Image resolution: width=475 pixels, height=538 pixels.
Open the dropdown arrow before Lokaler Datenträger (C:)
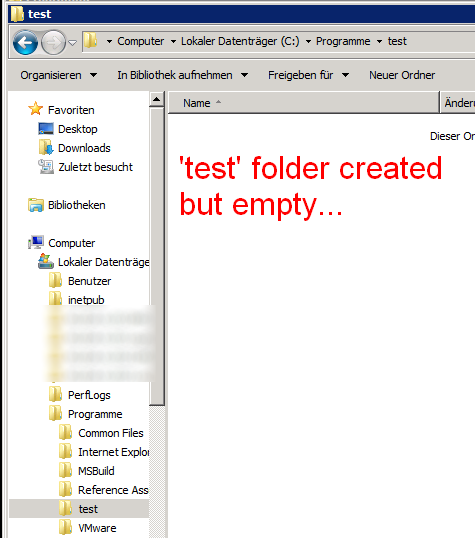(173, 42)
